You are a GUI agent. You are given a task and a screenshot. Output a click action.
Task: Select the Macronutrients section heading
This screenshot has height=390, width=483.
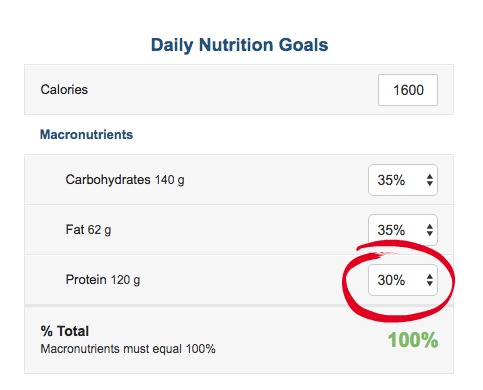click(86, 135)
